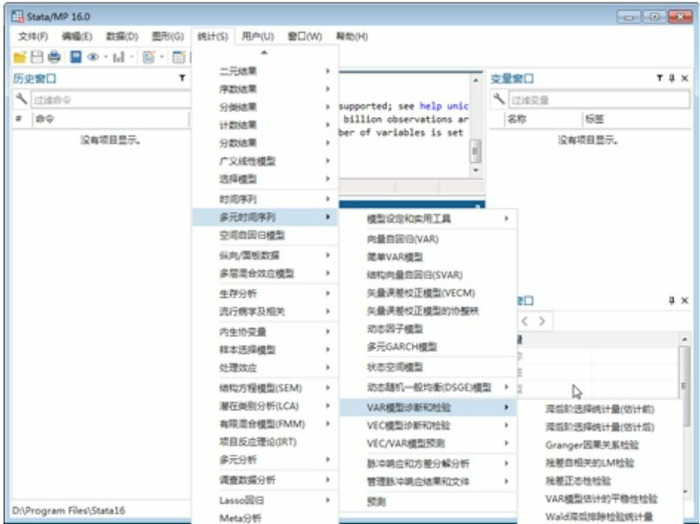
Task: Open the 数据(D) menu
Action: (122, 36)
